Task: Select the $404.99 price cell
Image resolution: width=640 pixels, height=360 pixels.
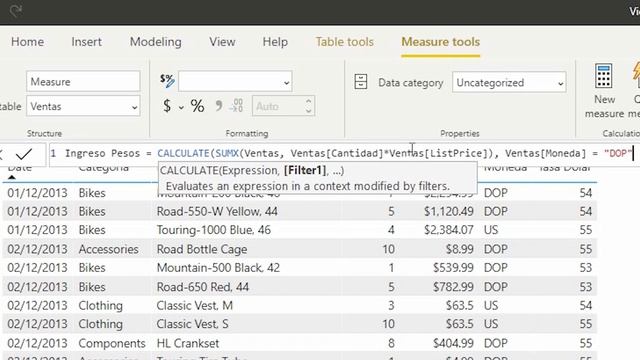Action: click(453, 343)
